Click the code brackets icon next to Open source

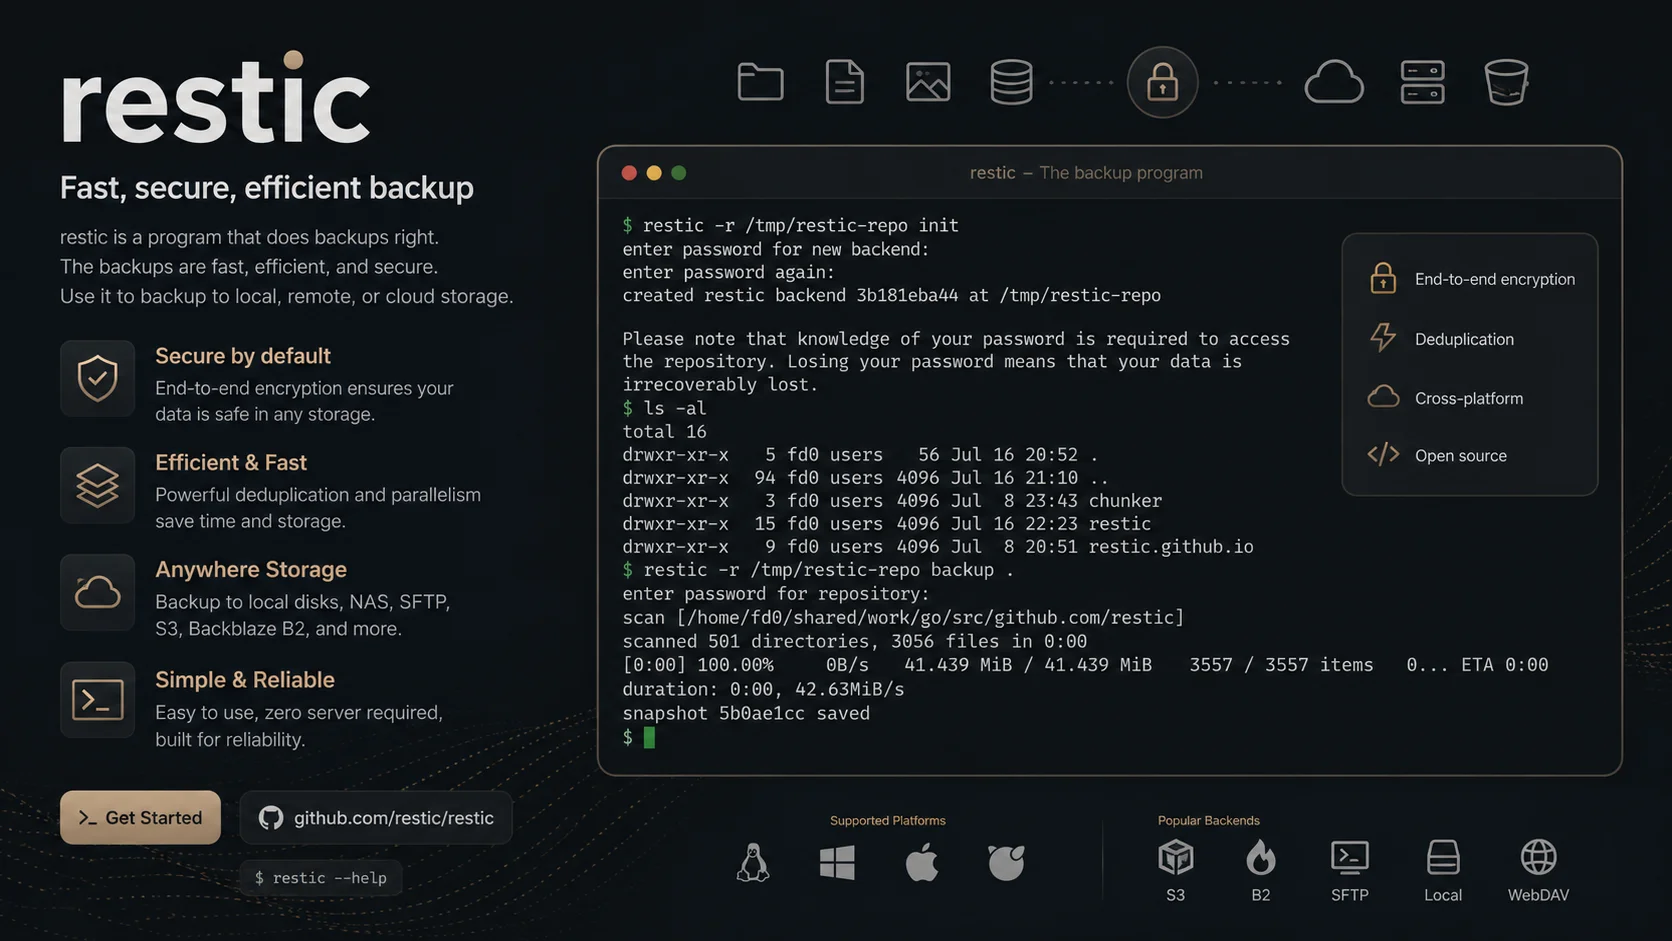[1383, 455]
